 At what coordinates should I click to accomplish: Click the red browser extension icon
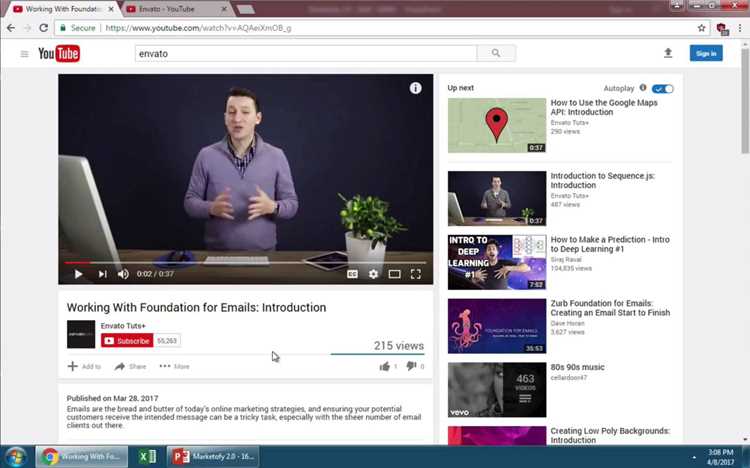pos(722,28)
